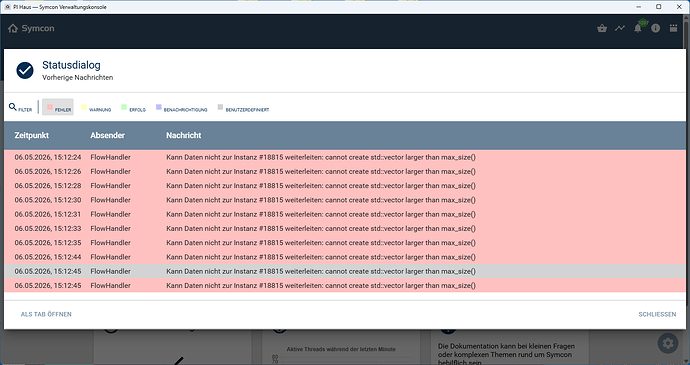This screenshot has width=690, height=365.
Task: Toggle the Warnung message filter
Action: (x=96, y=107)
